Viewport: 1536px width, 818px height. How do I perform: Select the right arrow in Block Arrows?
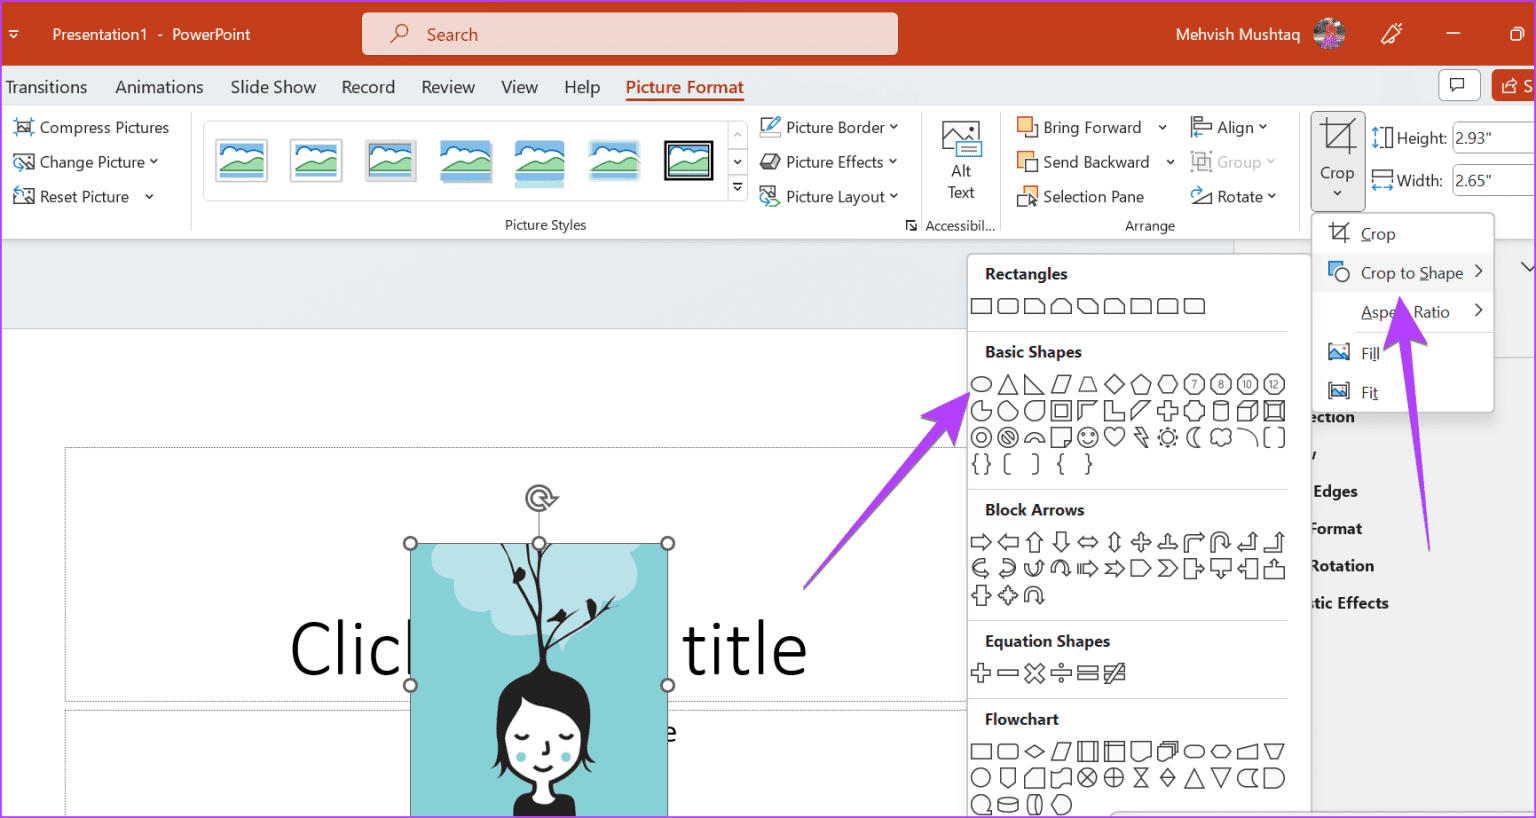coord(981,542)
